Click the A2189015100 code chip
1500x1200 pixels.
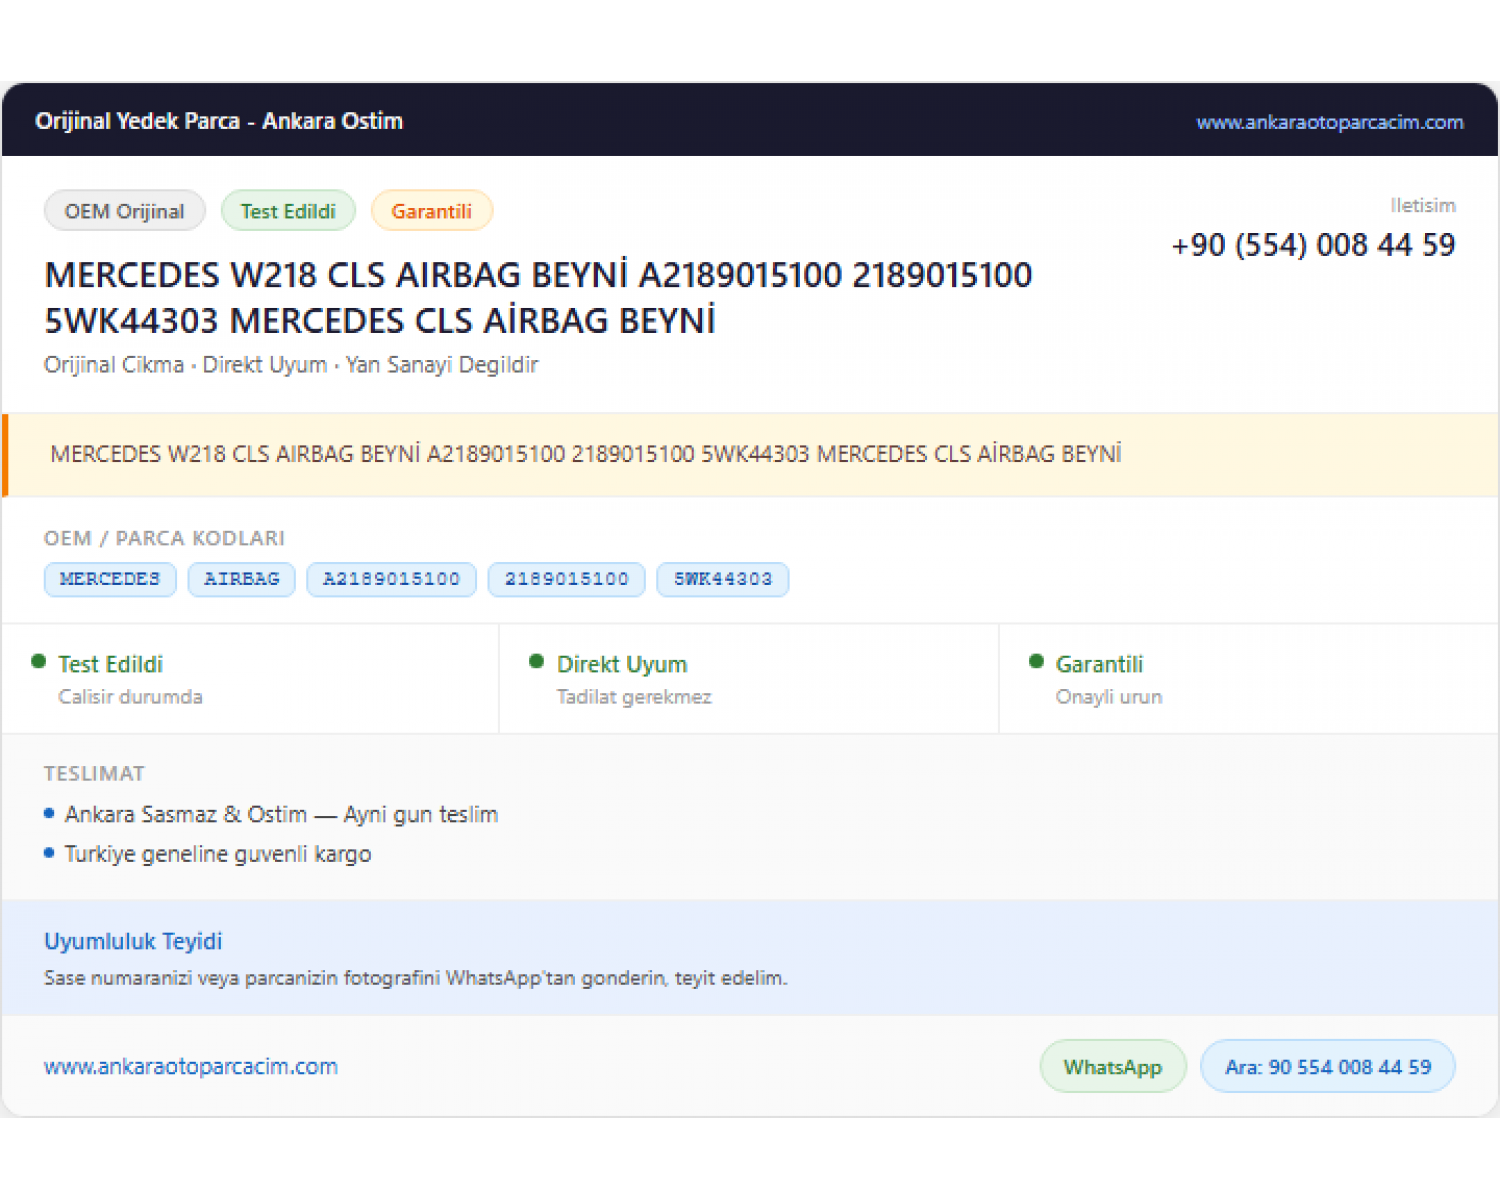pos(392,579)
